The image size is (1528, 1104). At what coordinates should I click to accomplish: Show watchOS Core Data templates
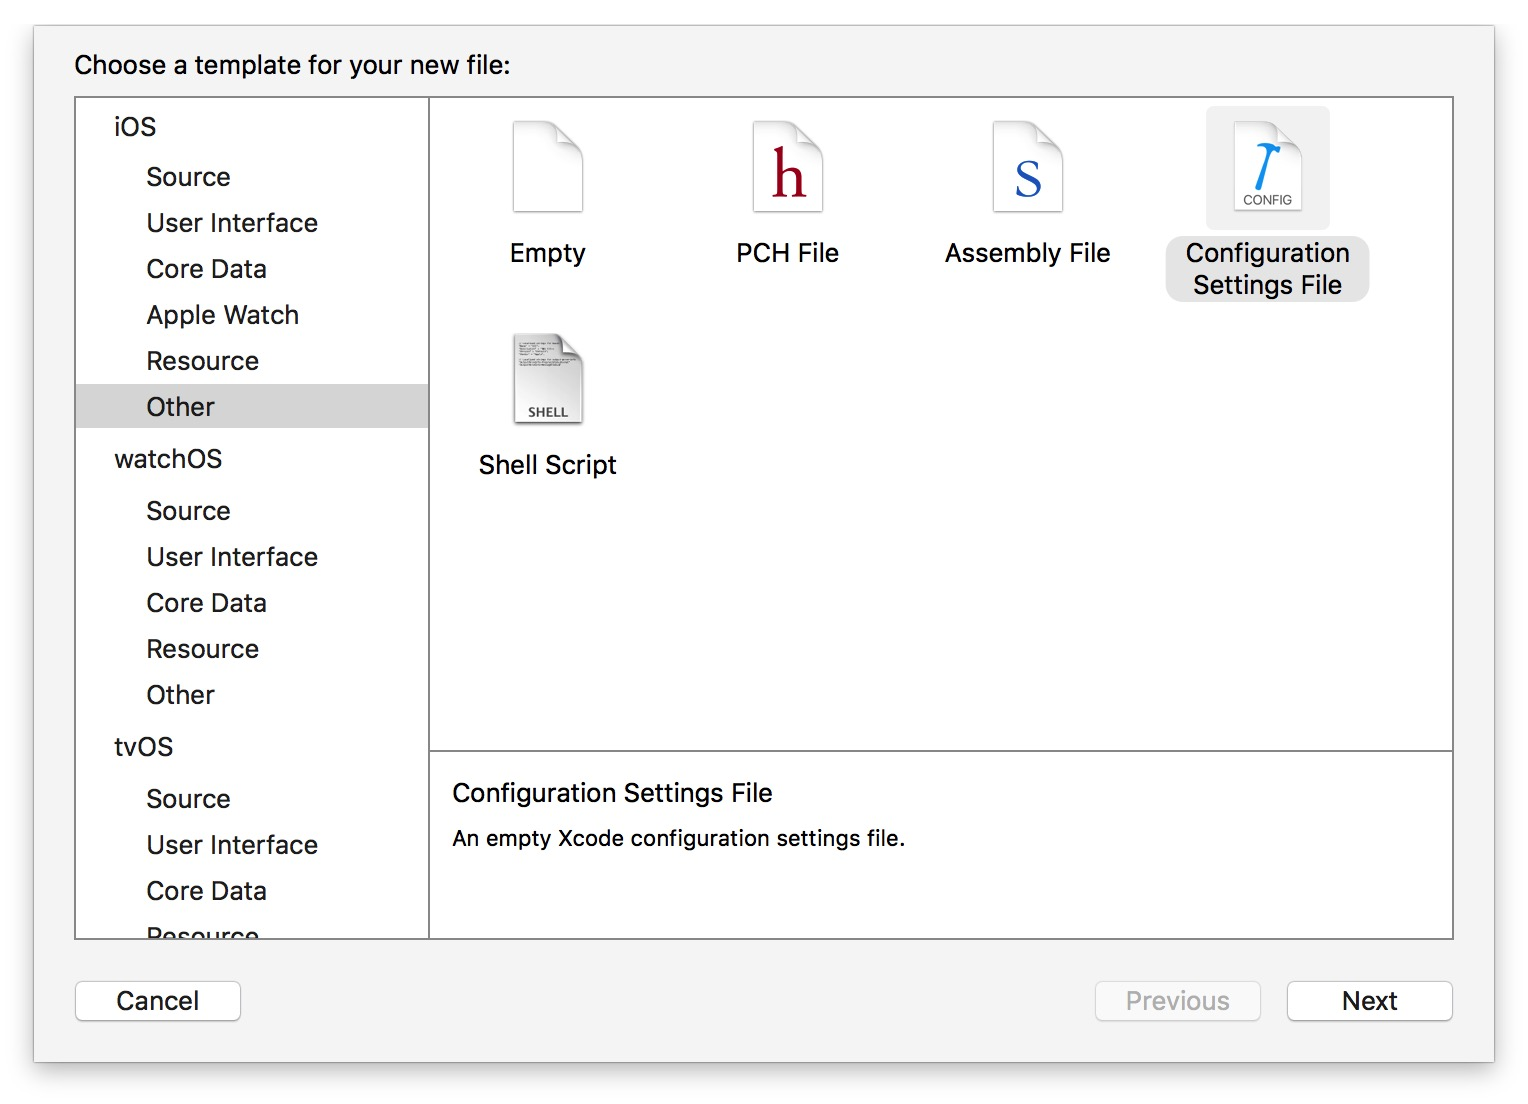[x=206, y=603]
